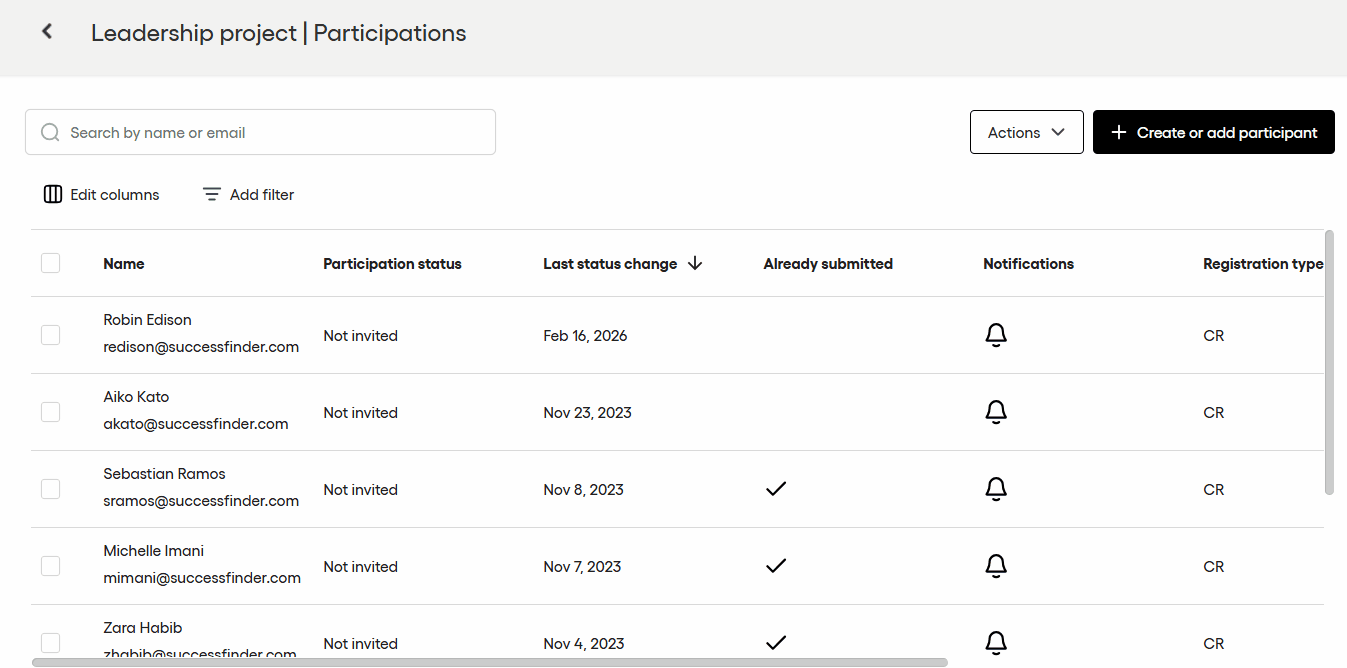The height and width of the screenshot is (668, 1347).
Task: Click CR registration type for Zara Habib
Action: (x=1213, y=644)
